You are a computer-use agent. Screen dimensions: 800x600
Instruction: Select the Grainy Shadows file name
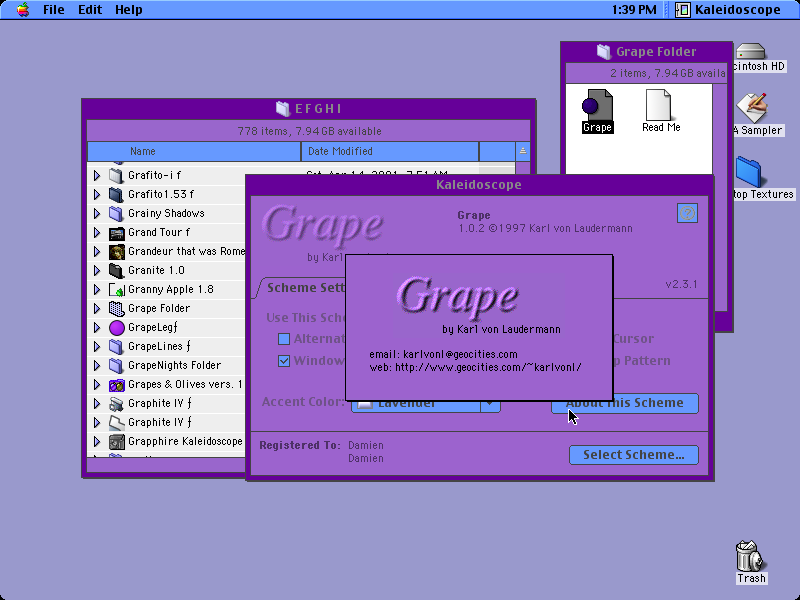[166, 213]
